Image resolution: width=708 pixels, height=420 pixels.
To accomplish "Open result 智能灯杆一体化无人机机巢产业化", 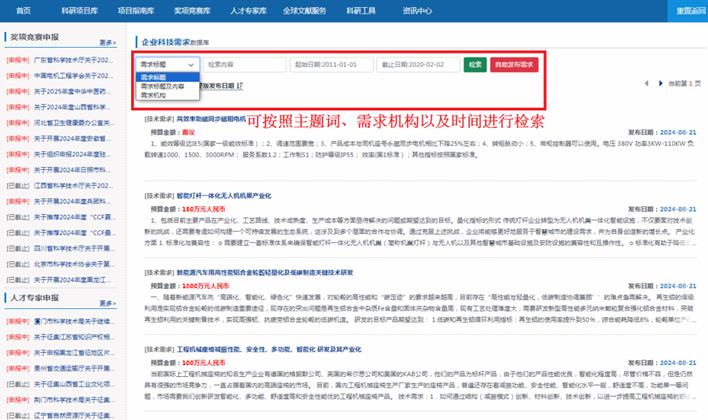I will pos(224,196).
